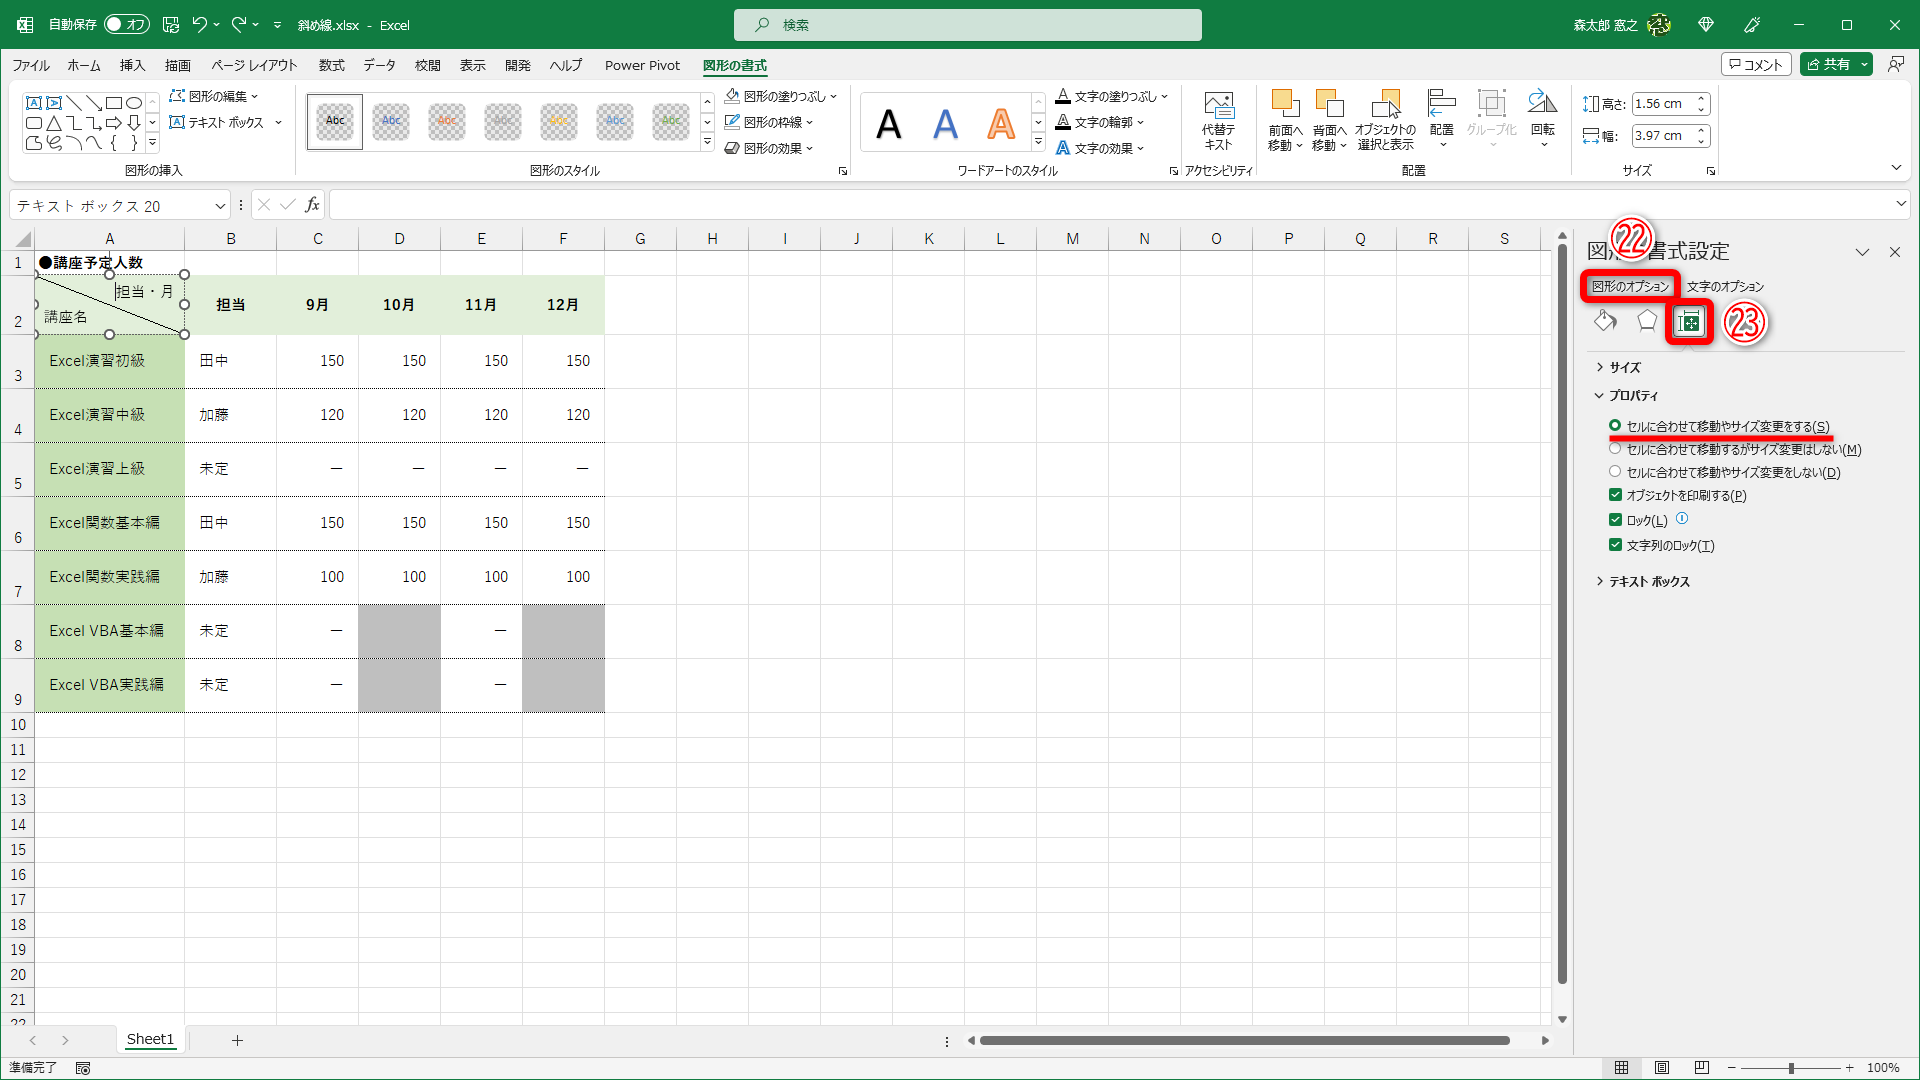Select radio セルに合わせて移動するがサイズ変更はしない

coord(1616,448)
